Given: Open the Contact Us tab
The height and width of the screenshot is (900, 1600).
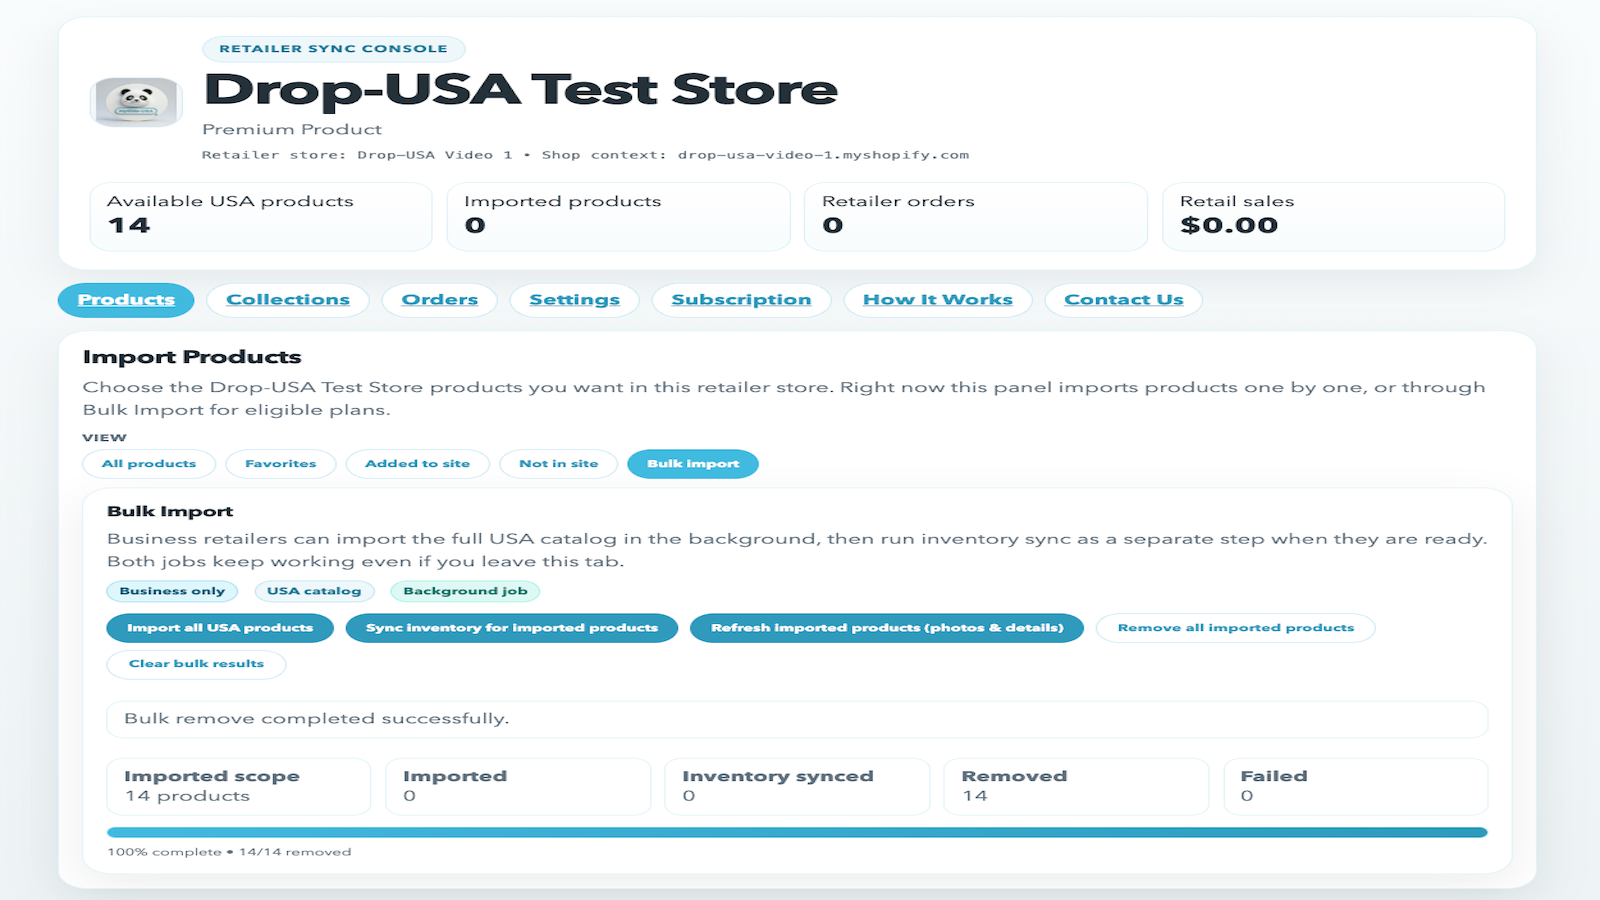Looking at the screenshot, I should click(x=1124, y=300).
